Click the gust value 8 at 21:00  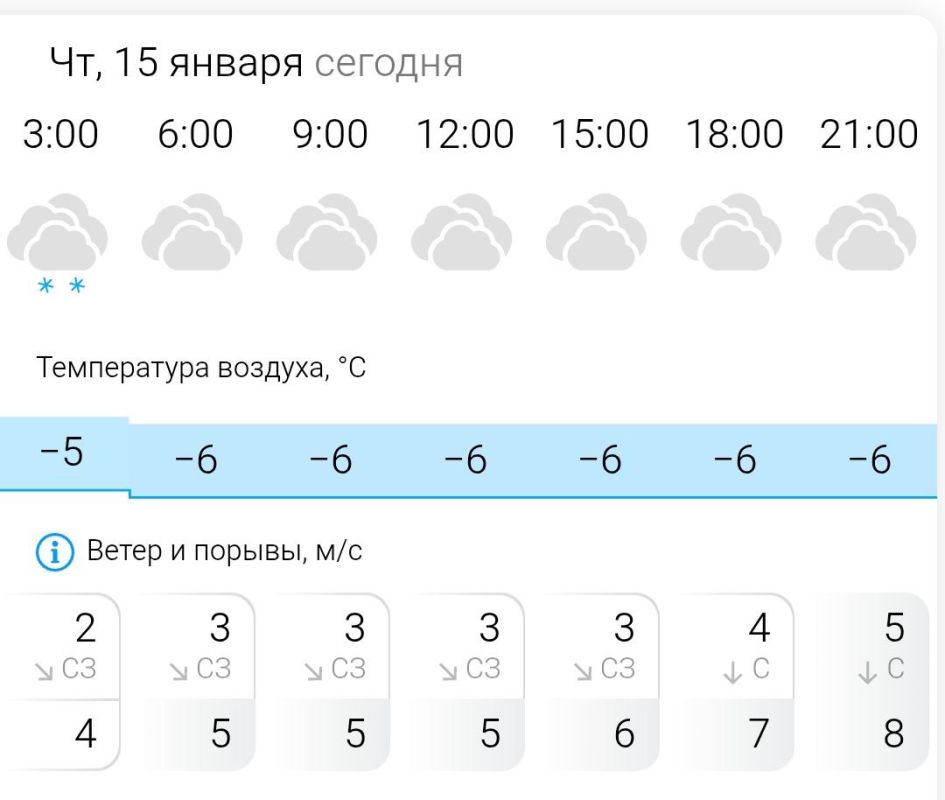[x=893, y=733]
